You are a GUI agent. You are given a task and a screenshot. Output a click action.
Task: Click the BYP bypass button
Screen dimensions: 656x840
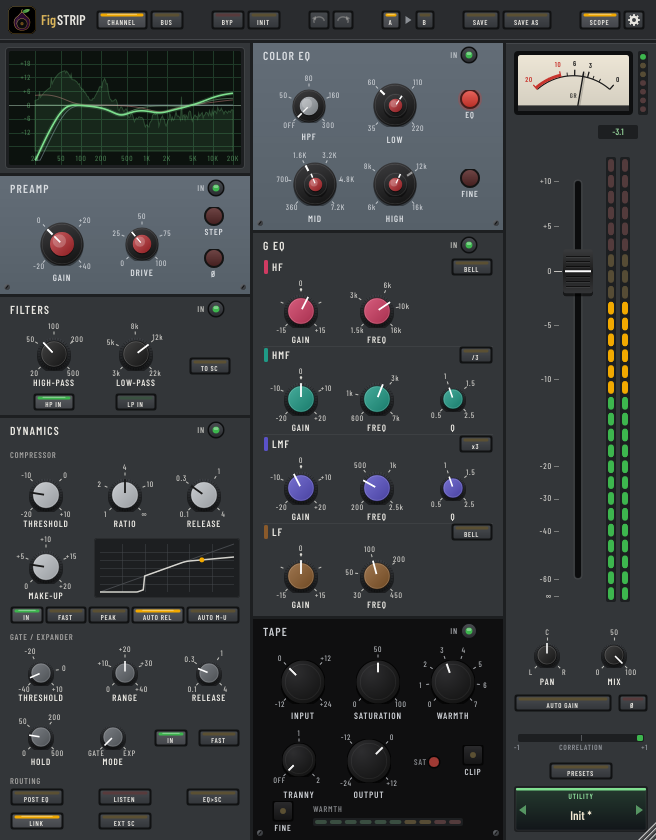[x=228, y=20]
